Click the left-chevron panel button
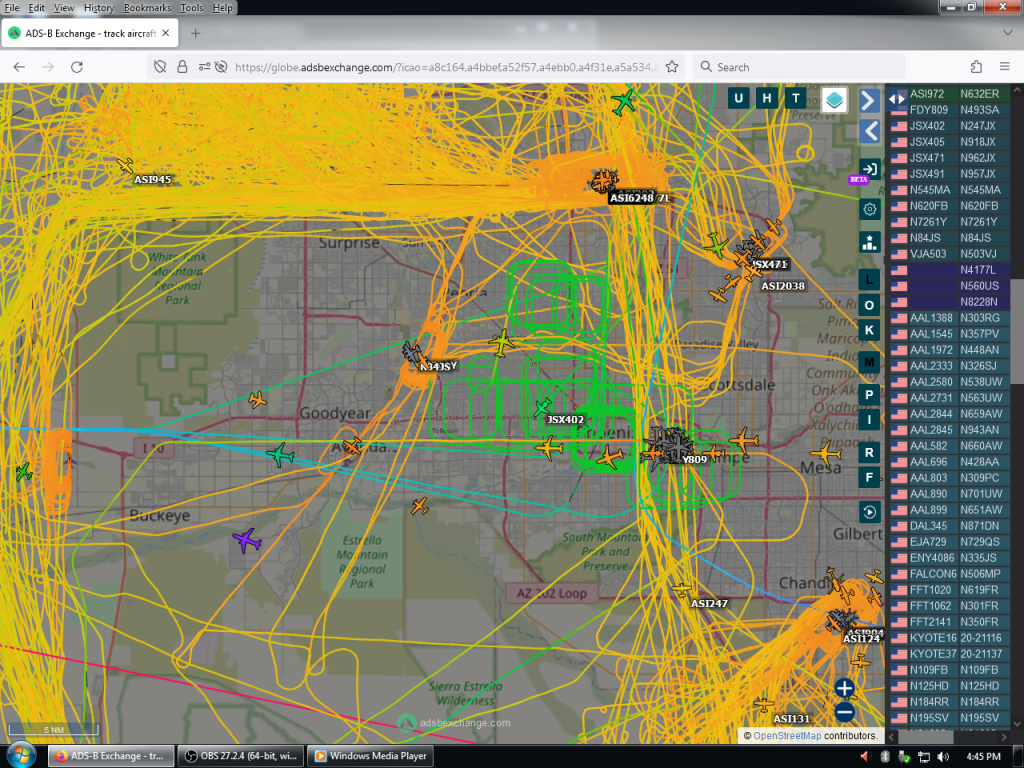1024x768 pixels. pyautogui.click(x=869, y=131)
